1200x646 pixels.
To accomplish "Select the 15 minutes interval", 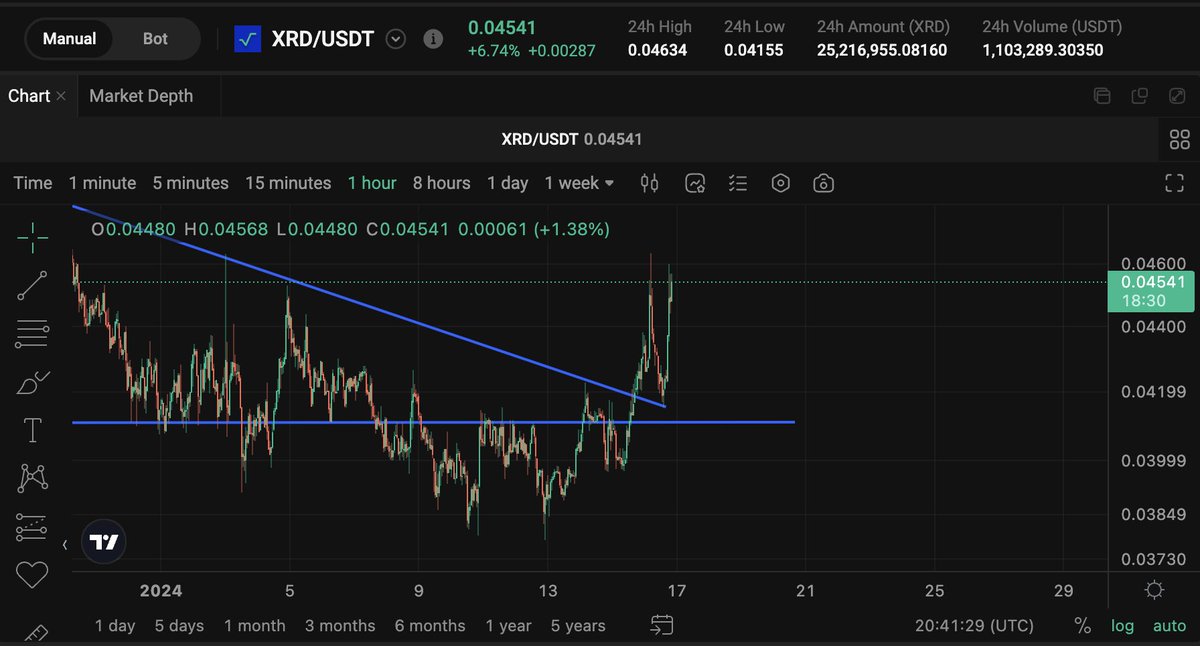I will [x=288, y=183].
